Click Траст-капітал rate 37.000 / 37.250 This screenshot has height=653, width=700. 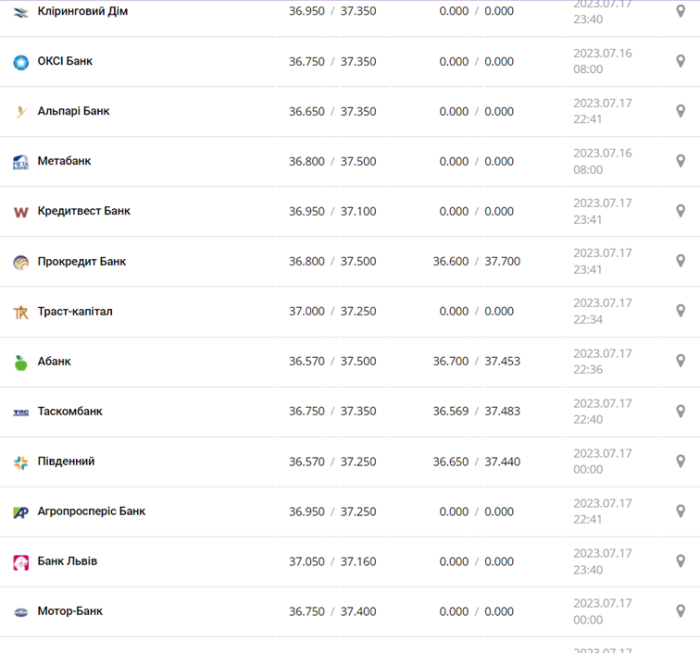coord(333,311)
